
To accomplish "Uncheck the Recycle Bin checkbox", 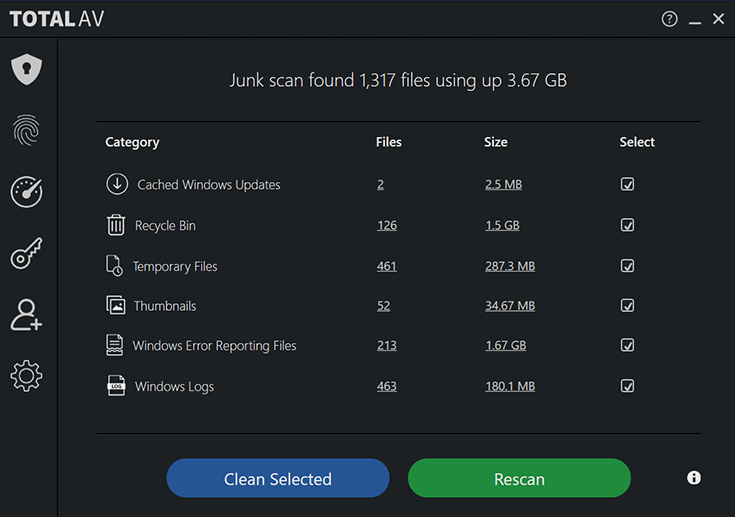I will tap(627, 225).
